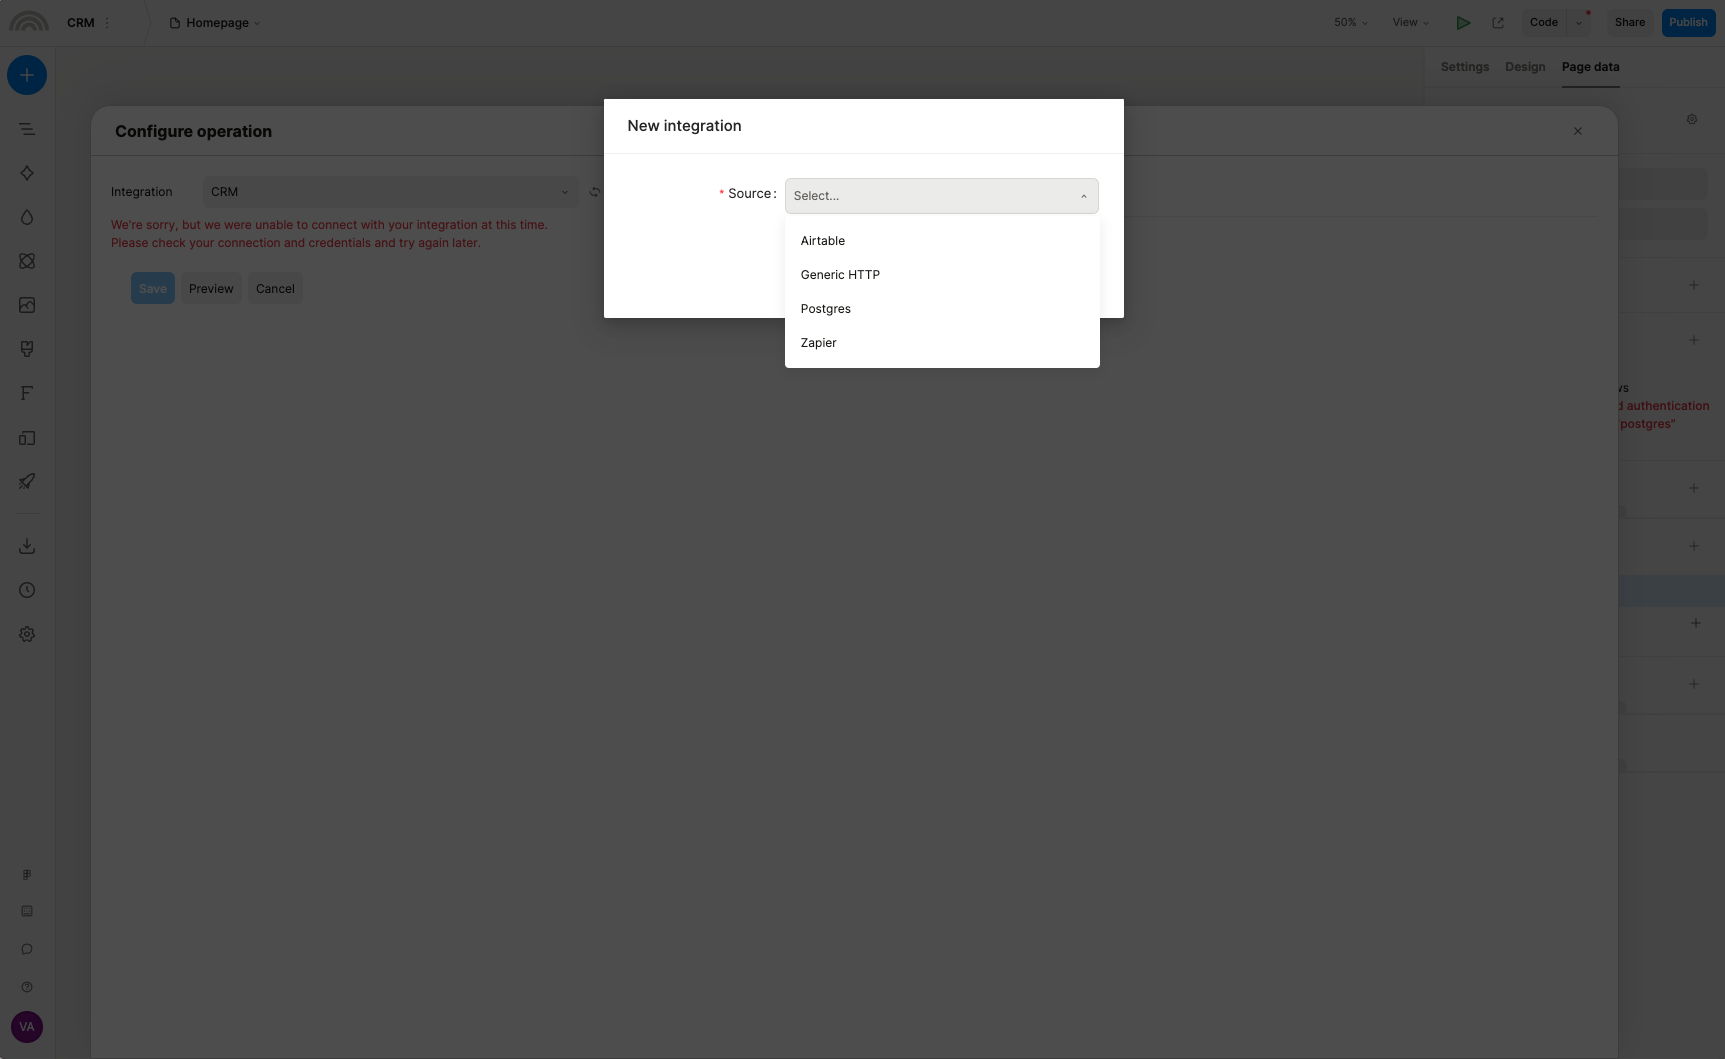Click the blue add element button
Image resolution: width=1725 pixels, height=1059 pixels.
(x=27, y=75)
